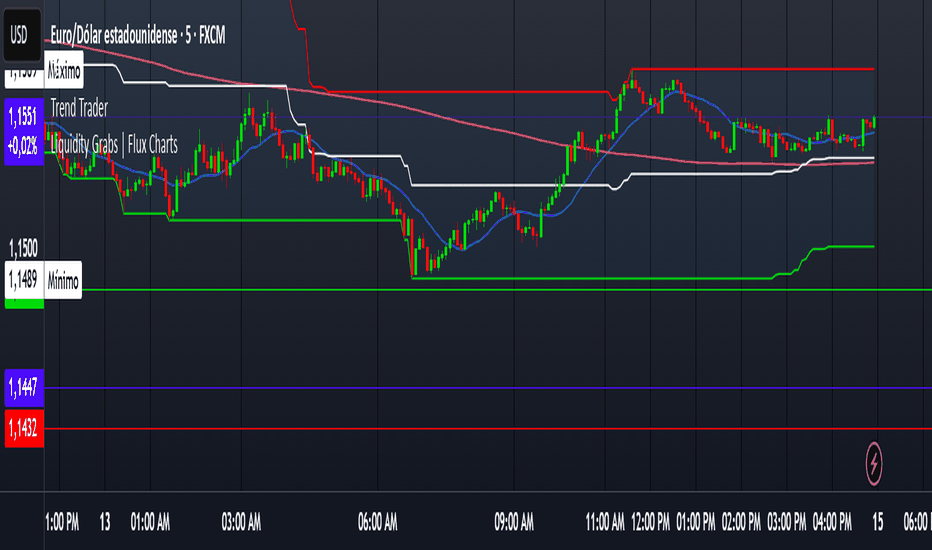Click the date 15 marker on time axis

pyautogui.click(x=878, y=523)
